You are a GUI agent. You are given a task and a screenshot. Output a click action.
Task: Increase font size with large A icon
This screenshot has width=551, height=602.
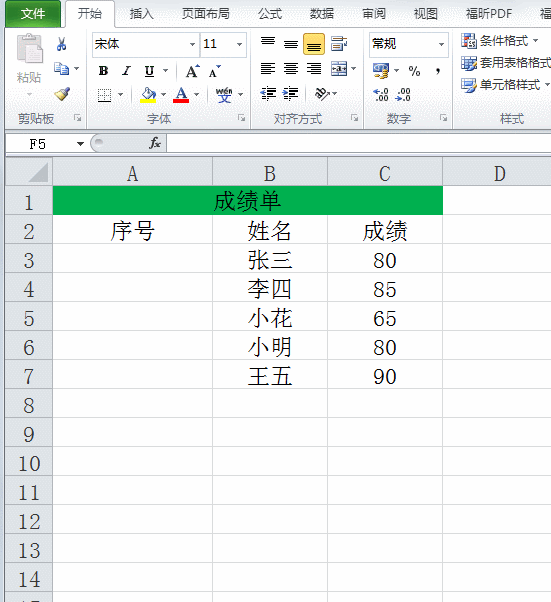click(192, 71)
